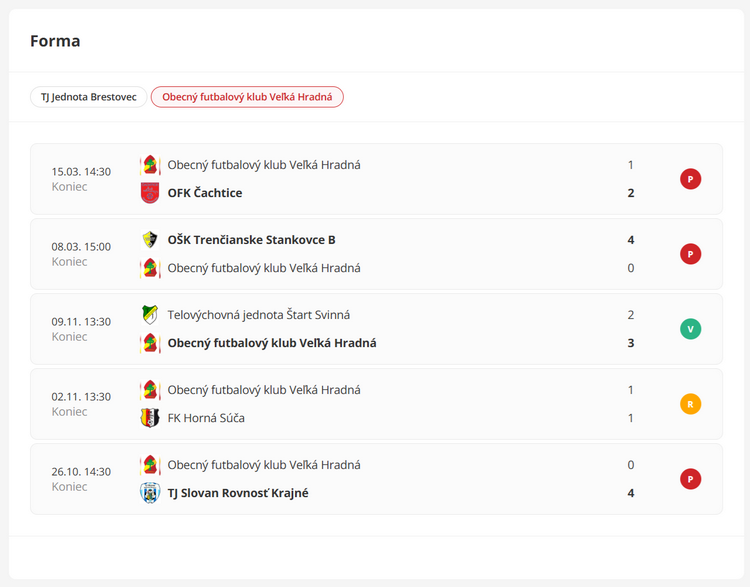Switch to TJ Jednota Brestovec tab

coord(88,97)
